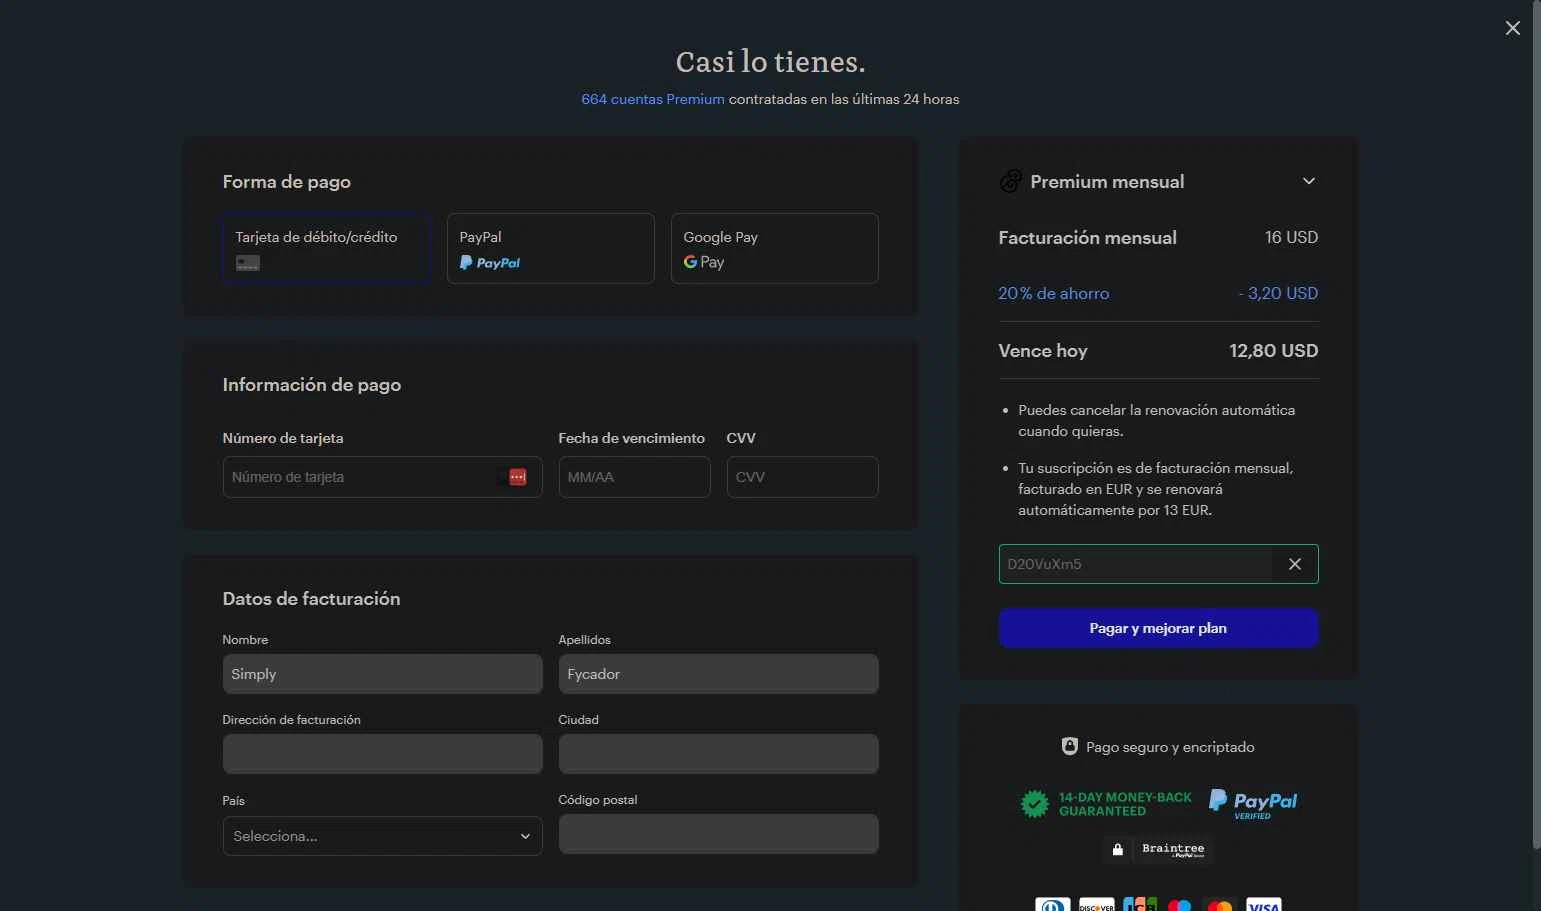Click the 14-day money-back guaranteed badge
1541x911 pixels.
pyautogui.click(x=1106, y=804)
